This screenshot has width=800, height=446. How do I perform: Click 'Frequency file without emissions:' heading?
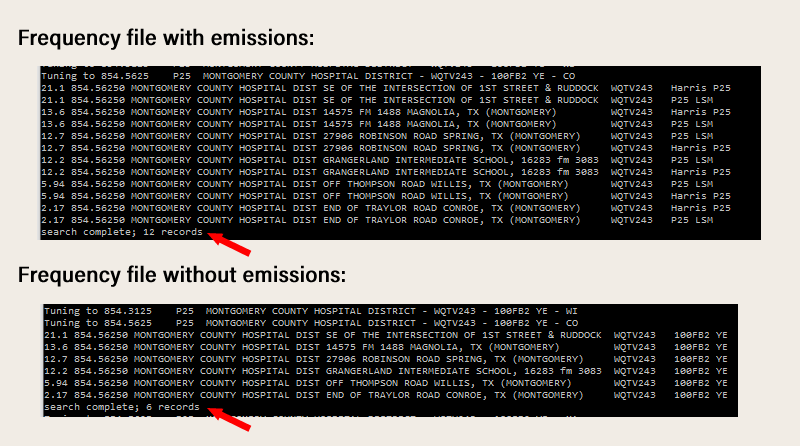click(x=182, y=275)
